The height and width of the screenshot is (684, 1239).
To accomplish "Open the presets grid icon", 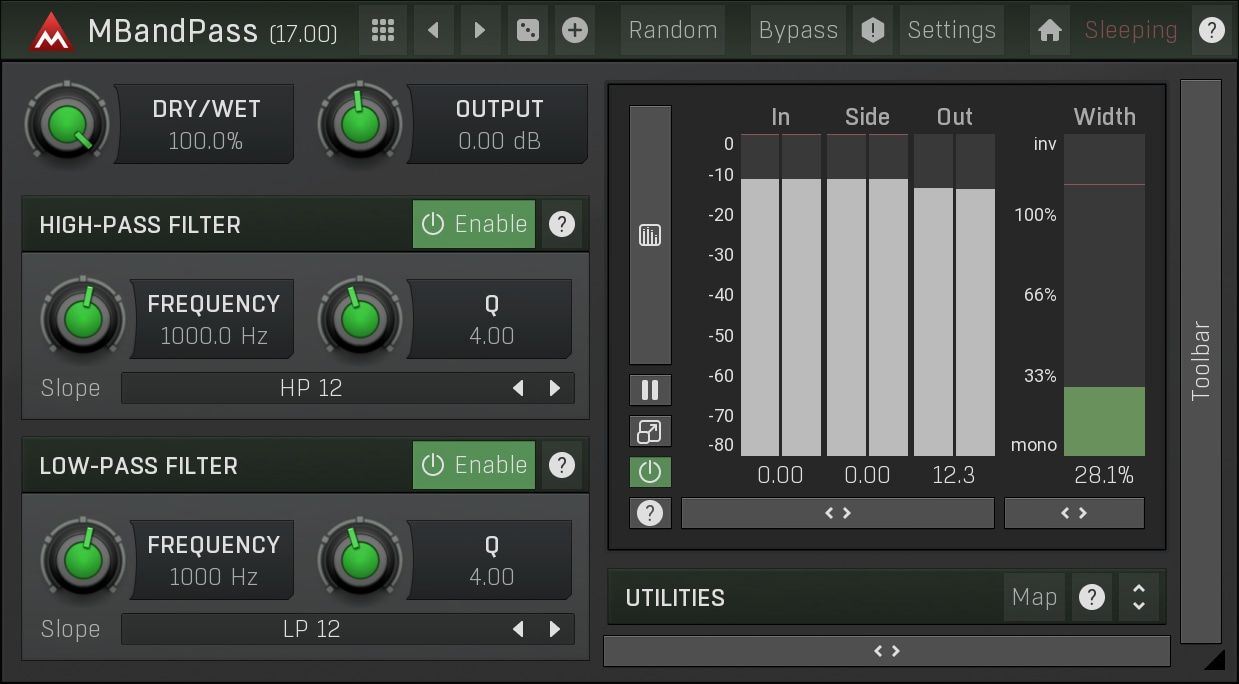I will tap(382, 30).
